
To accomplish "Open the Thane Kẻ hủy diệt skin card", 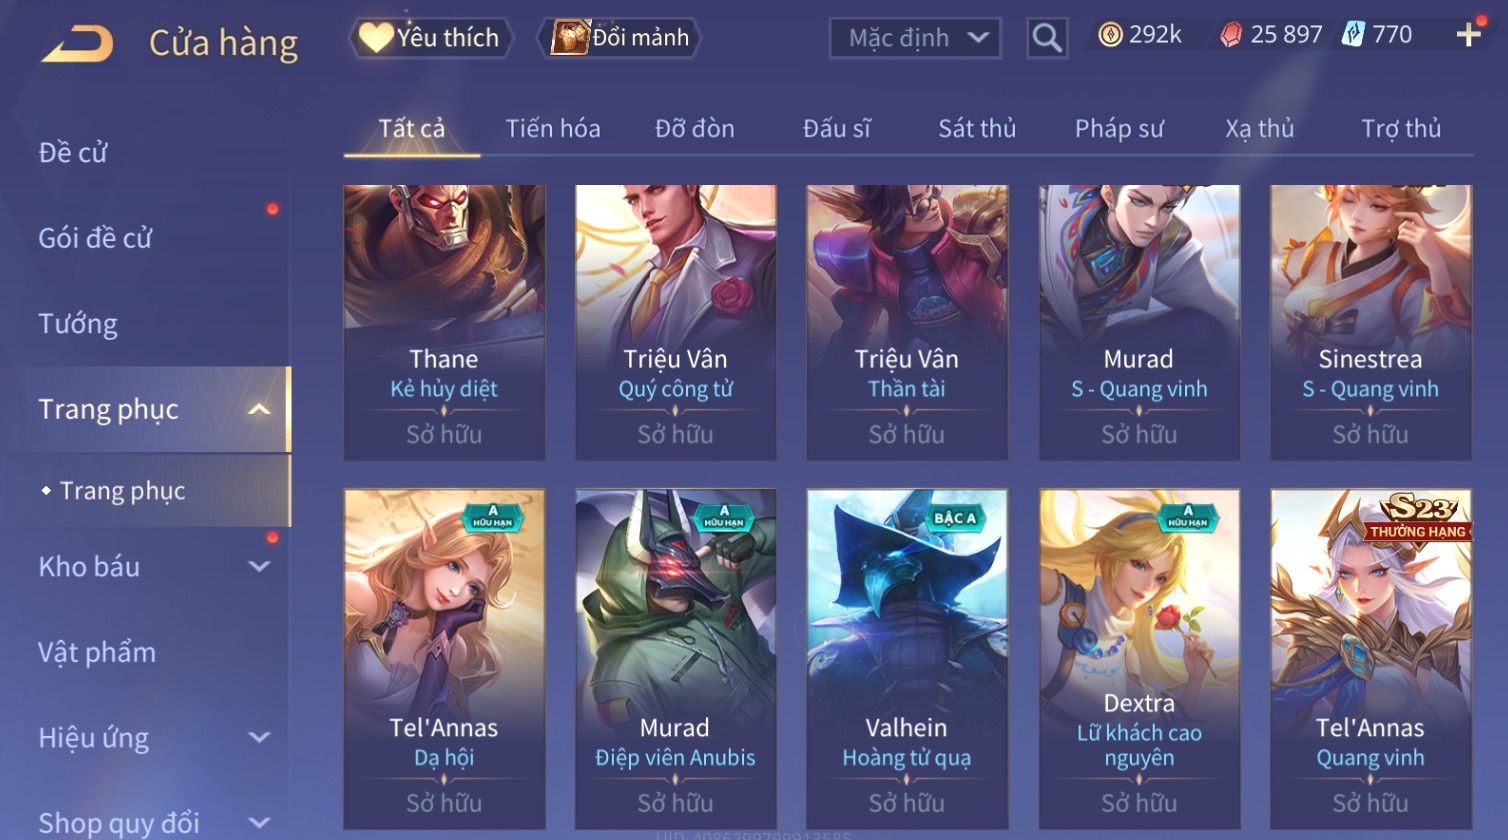I will point(444,323).
